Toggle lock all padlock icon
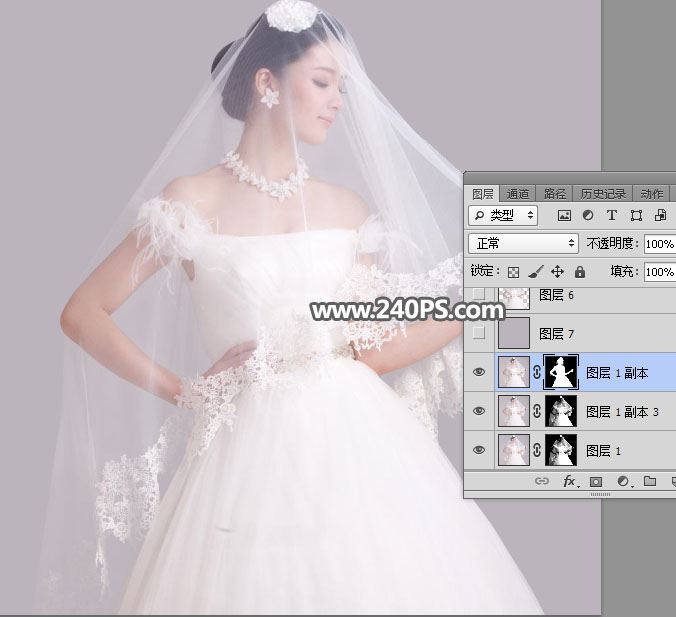Image resolution: width=676 pixels, height=617 pixels. point(580,272)
